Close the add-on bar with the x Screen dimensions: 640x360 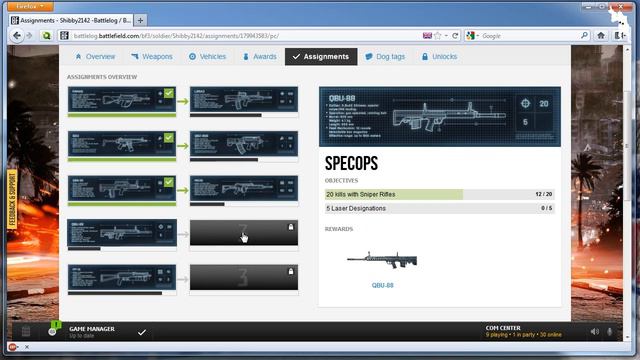pos(27,347)
